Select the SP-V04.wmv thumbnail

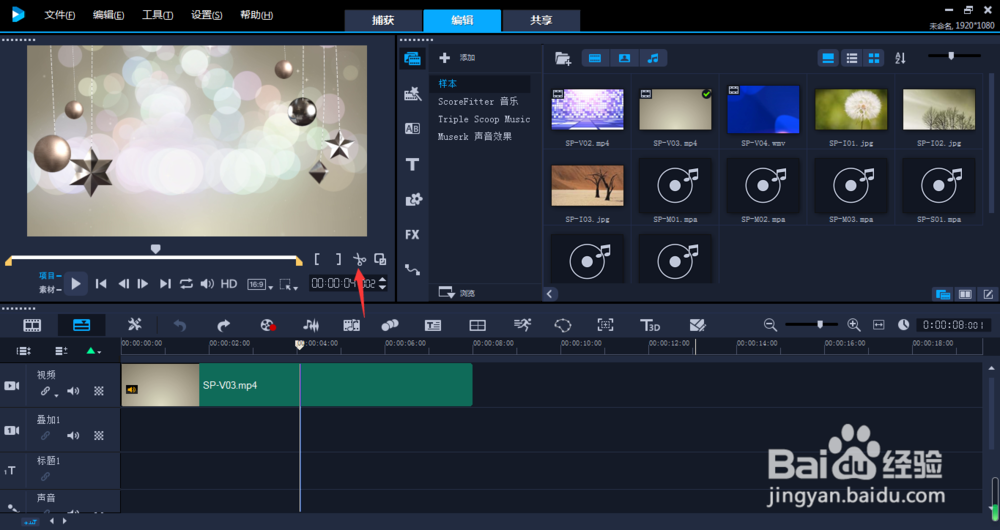point(763,108)
